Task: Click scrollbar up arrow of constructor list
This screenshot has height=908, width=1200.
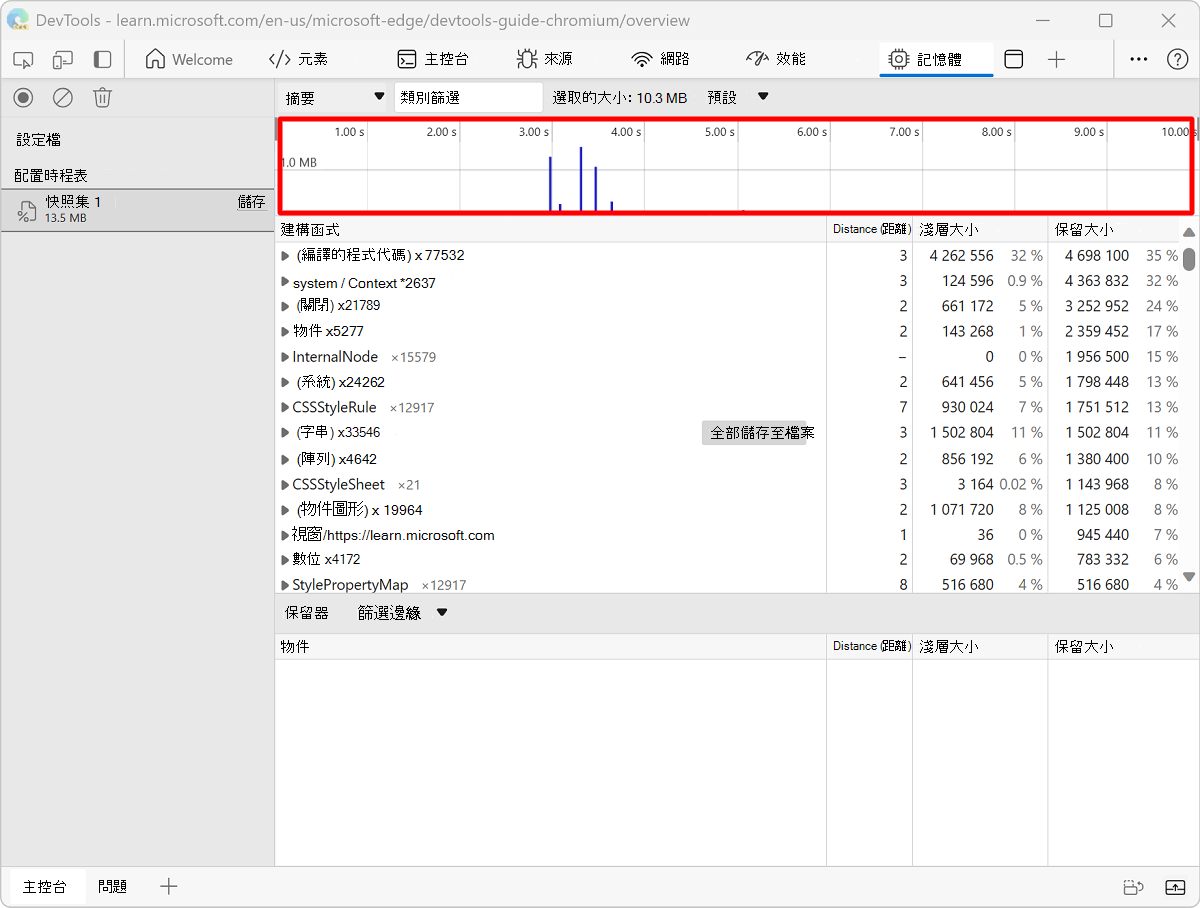Action: pyautogui.click(x=1189, y=233)
